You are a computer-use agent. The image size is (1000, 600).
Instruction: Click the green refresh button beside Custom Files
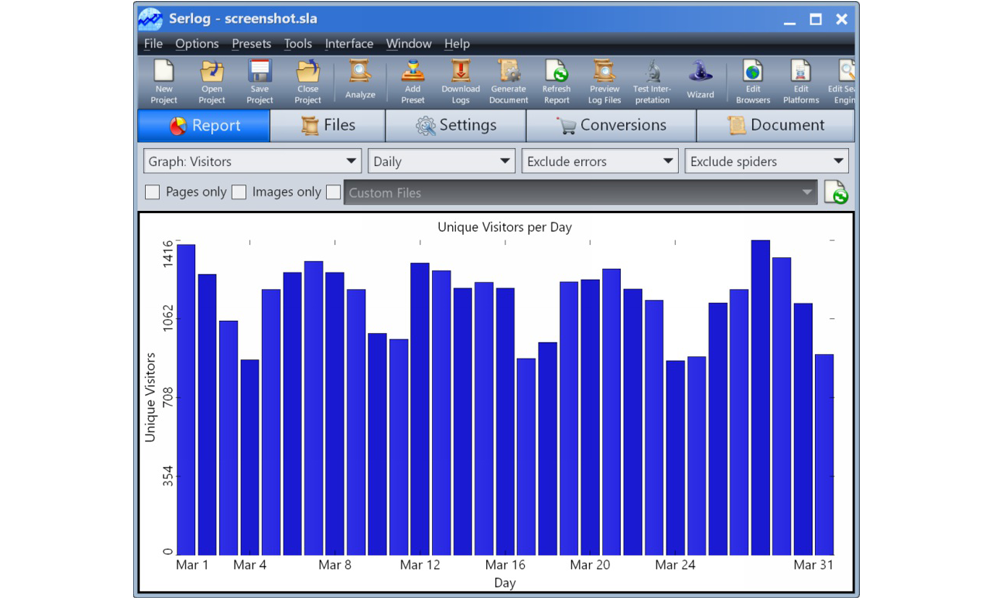click(836, 192)
